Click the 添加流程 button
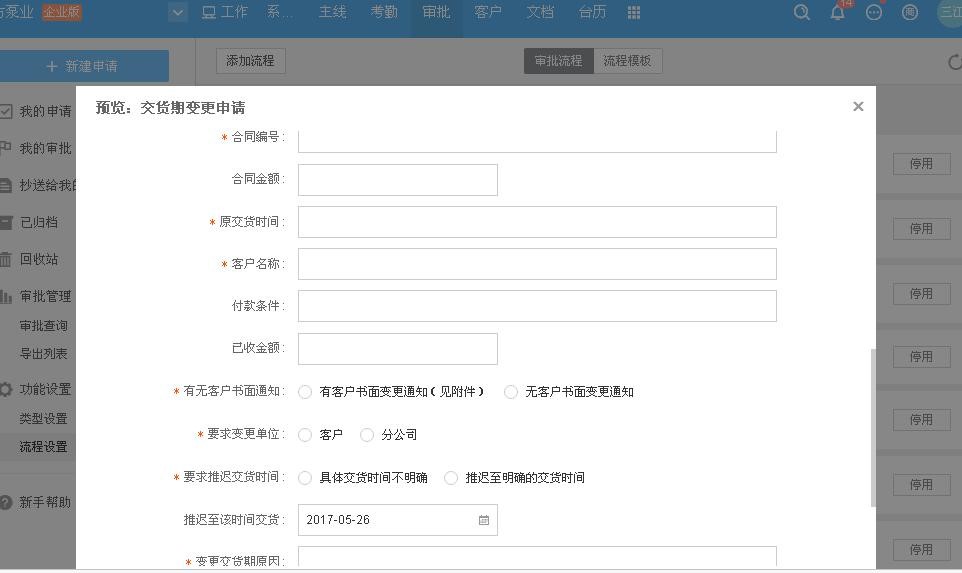This screenshot has width=962, height=573. [x=250, y=61]
